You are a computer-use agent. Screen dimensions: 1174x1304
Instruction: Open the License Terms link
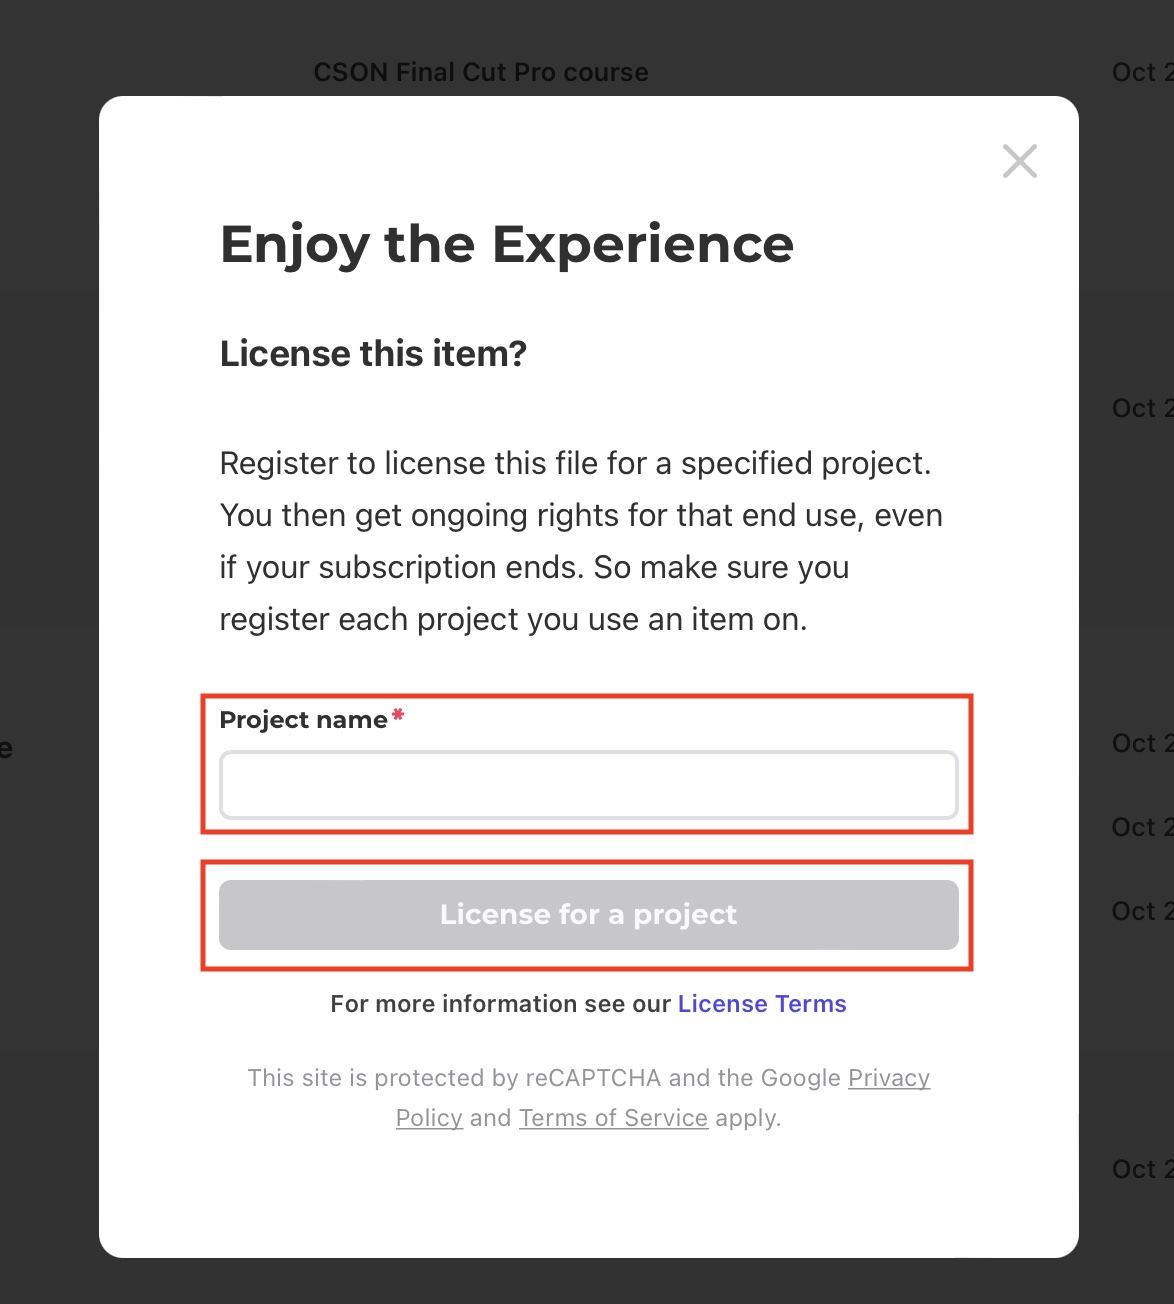tap(762, 1004)
